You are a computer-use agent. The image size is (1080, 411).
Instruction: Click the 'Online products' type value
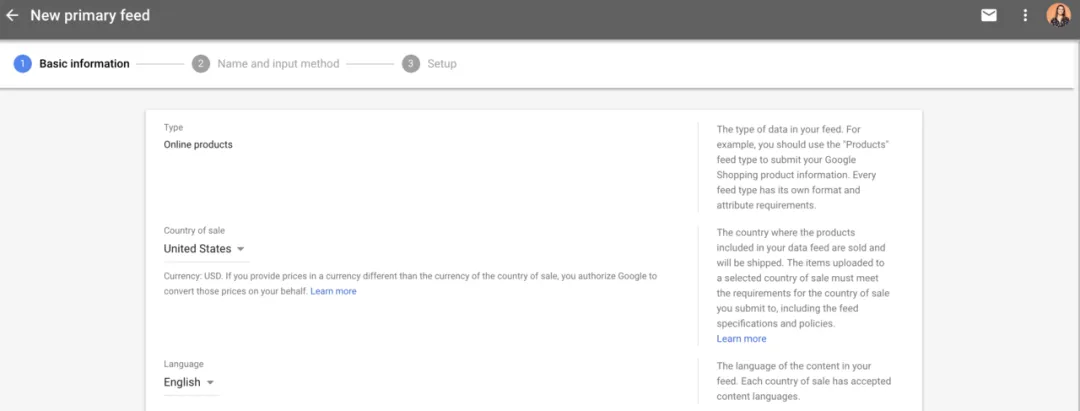point(198,145)
